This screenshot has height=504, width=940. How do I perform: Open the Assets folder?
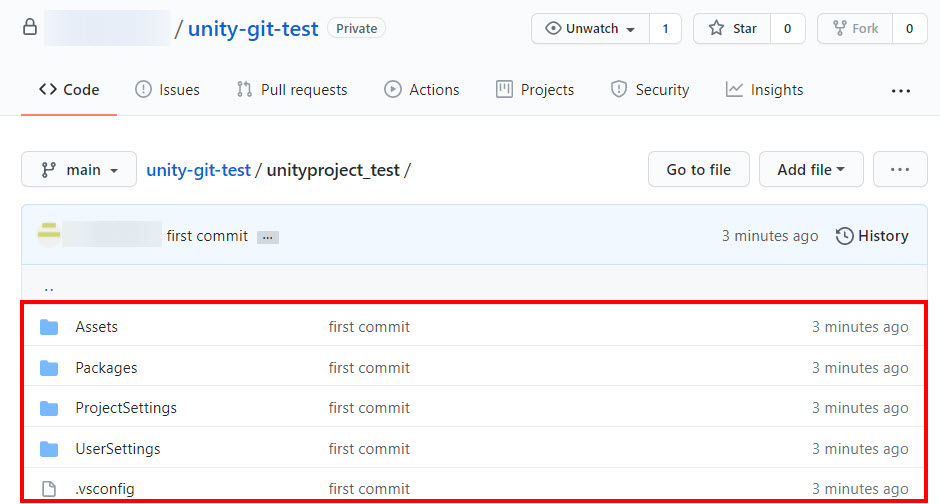pyautogui.click(x=97, y=327)
